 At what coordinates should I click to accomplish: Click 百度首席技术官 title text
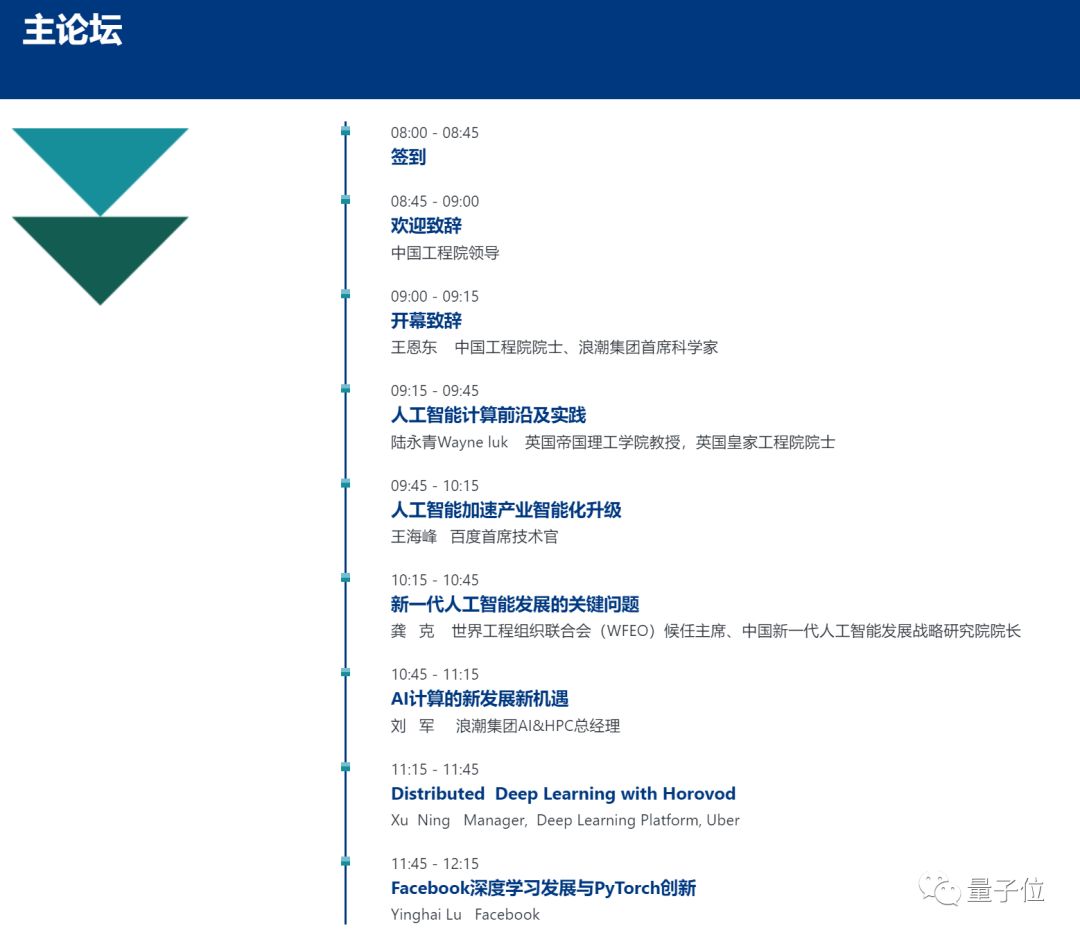pos(504,537)
